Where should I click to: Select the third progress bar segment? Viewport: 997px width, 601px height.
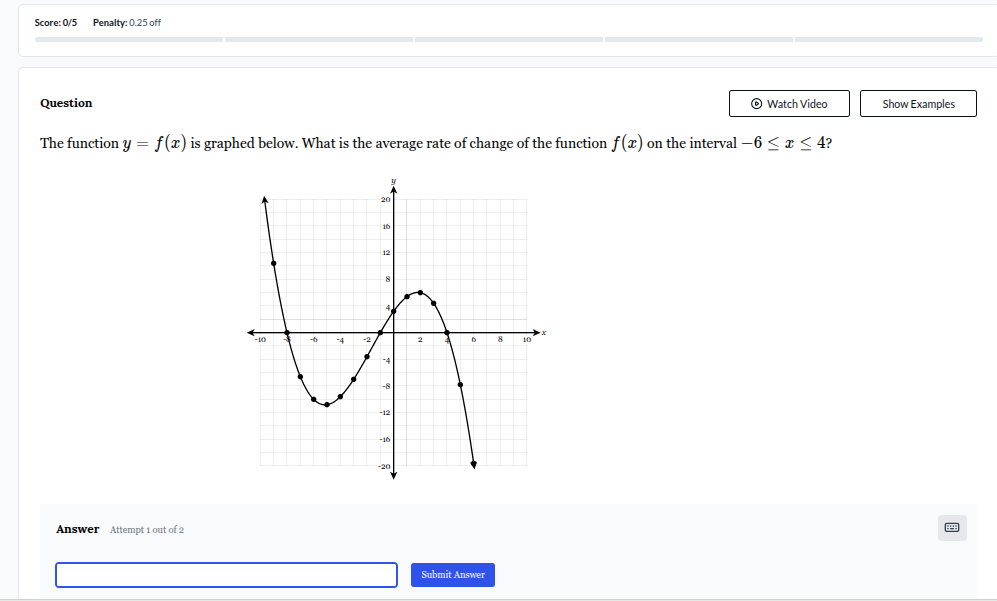pyautogui.click(x=510, y=40)
